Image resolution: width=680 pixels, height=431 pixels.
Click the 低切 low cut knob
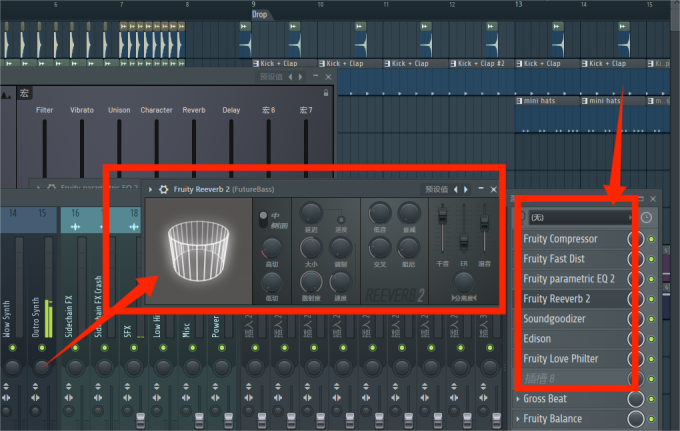272,282
